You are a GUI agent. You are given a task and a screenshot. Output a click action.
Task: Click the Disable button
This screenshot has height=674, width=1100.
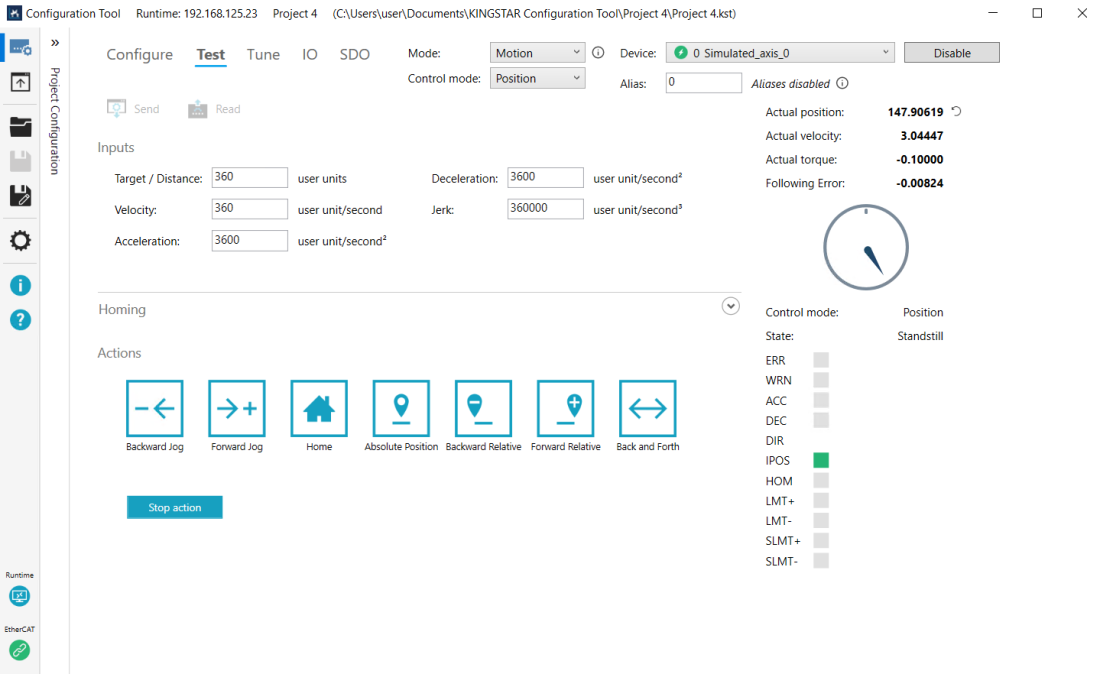tap(951, 53)
